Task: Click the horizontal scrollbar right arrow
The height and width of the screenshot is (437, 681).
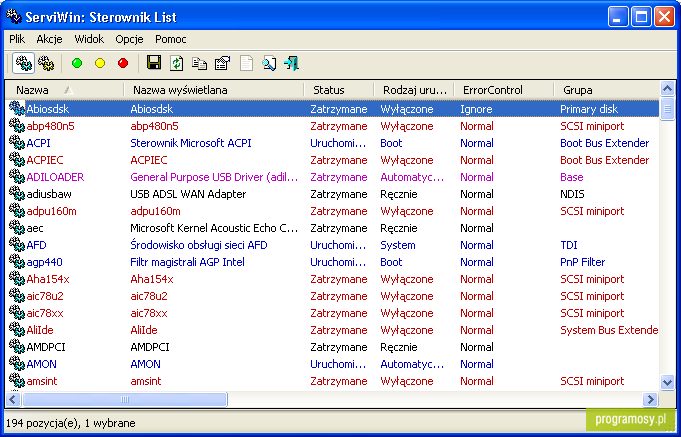Action: coord(650,399)
